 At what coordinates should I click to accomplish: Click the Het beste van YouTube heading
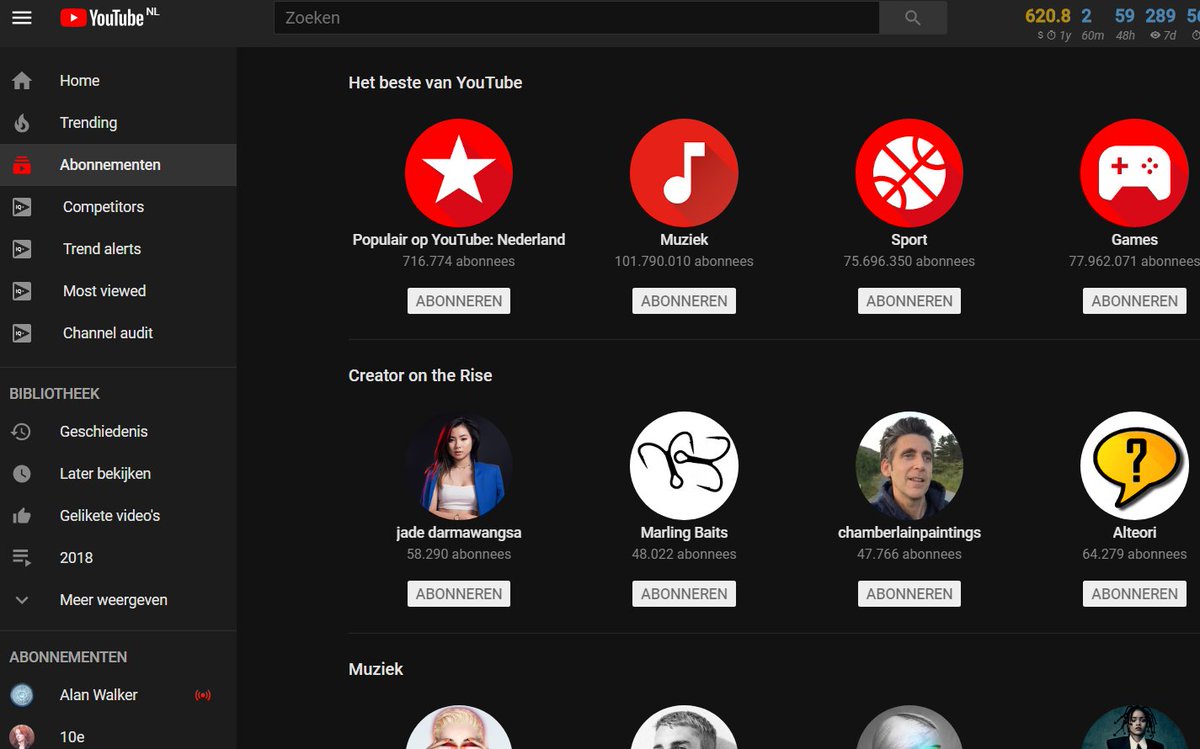point(435,83)
